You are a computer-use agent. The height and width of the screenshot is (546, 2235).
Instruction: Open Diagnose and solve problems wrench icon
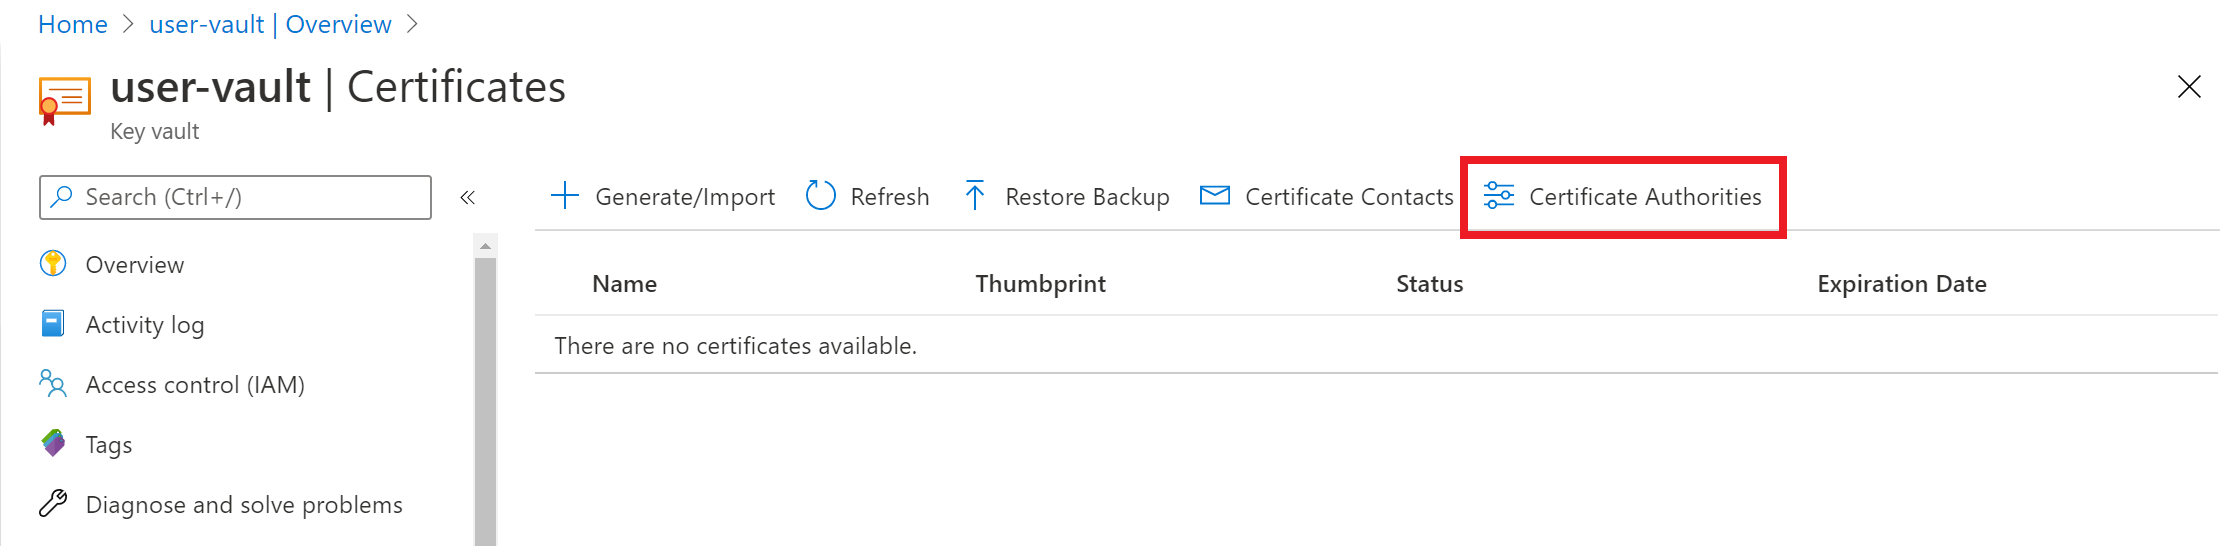click(53, 503)
